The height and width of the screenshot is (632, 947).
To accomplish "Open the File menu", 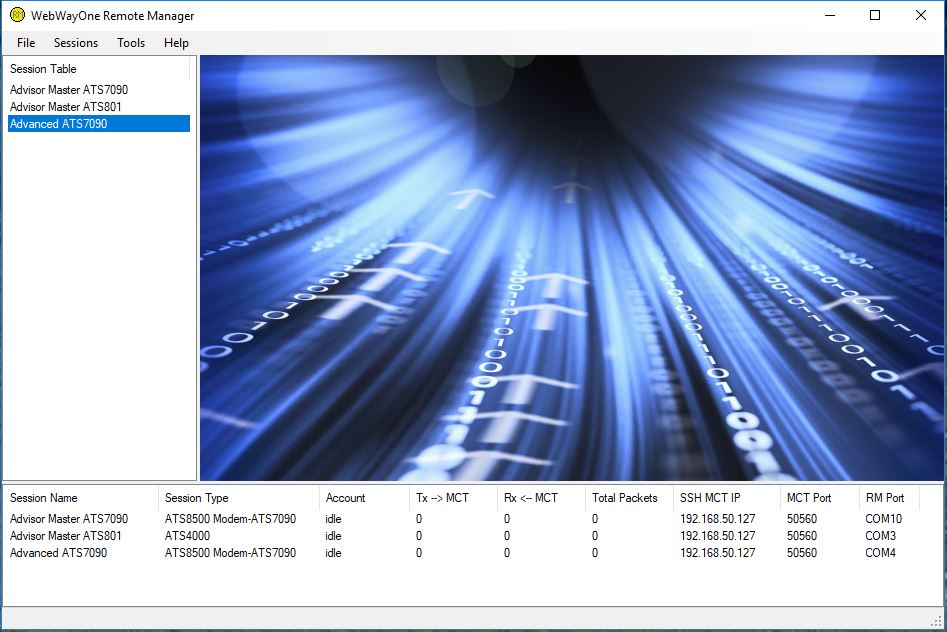I will (26, 43).
